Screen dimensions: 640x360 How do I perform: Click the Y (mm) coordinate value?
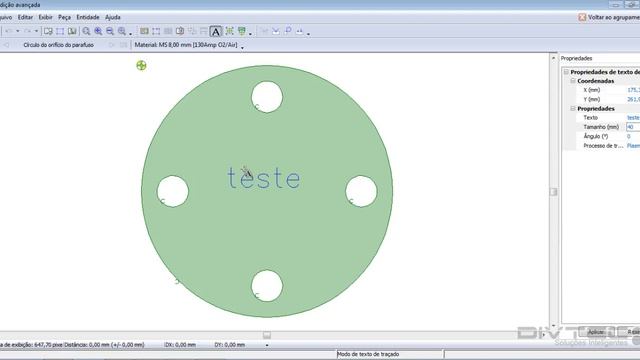[x=633, y=99]
